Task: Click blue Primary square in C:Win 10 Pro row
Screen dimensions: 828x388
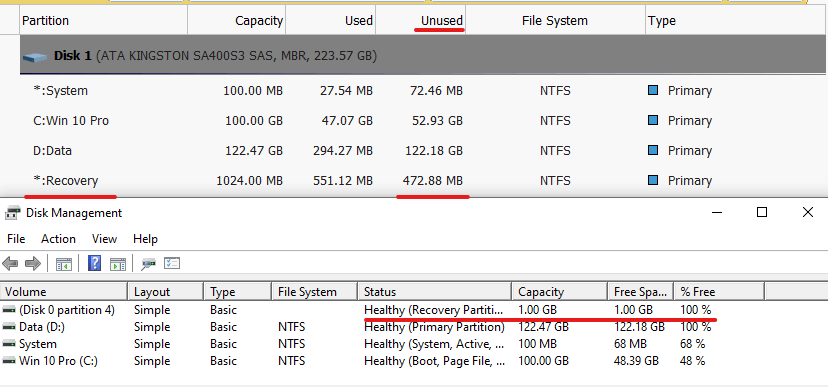Action: pyautogui.click(x=653, y=120)
